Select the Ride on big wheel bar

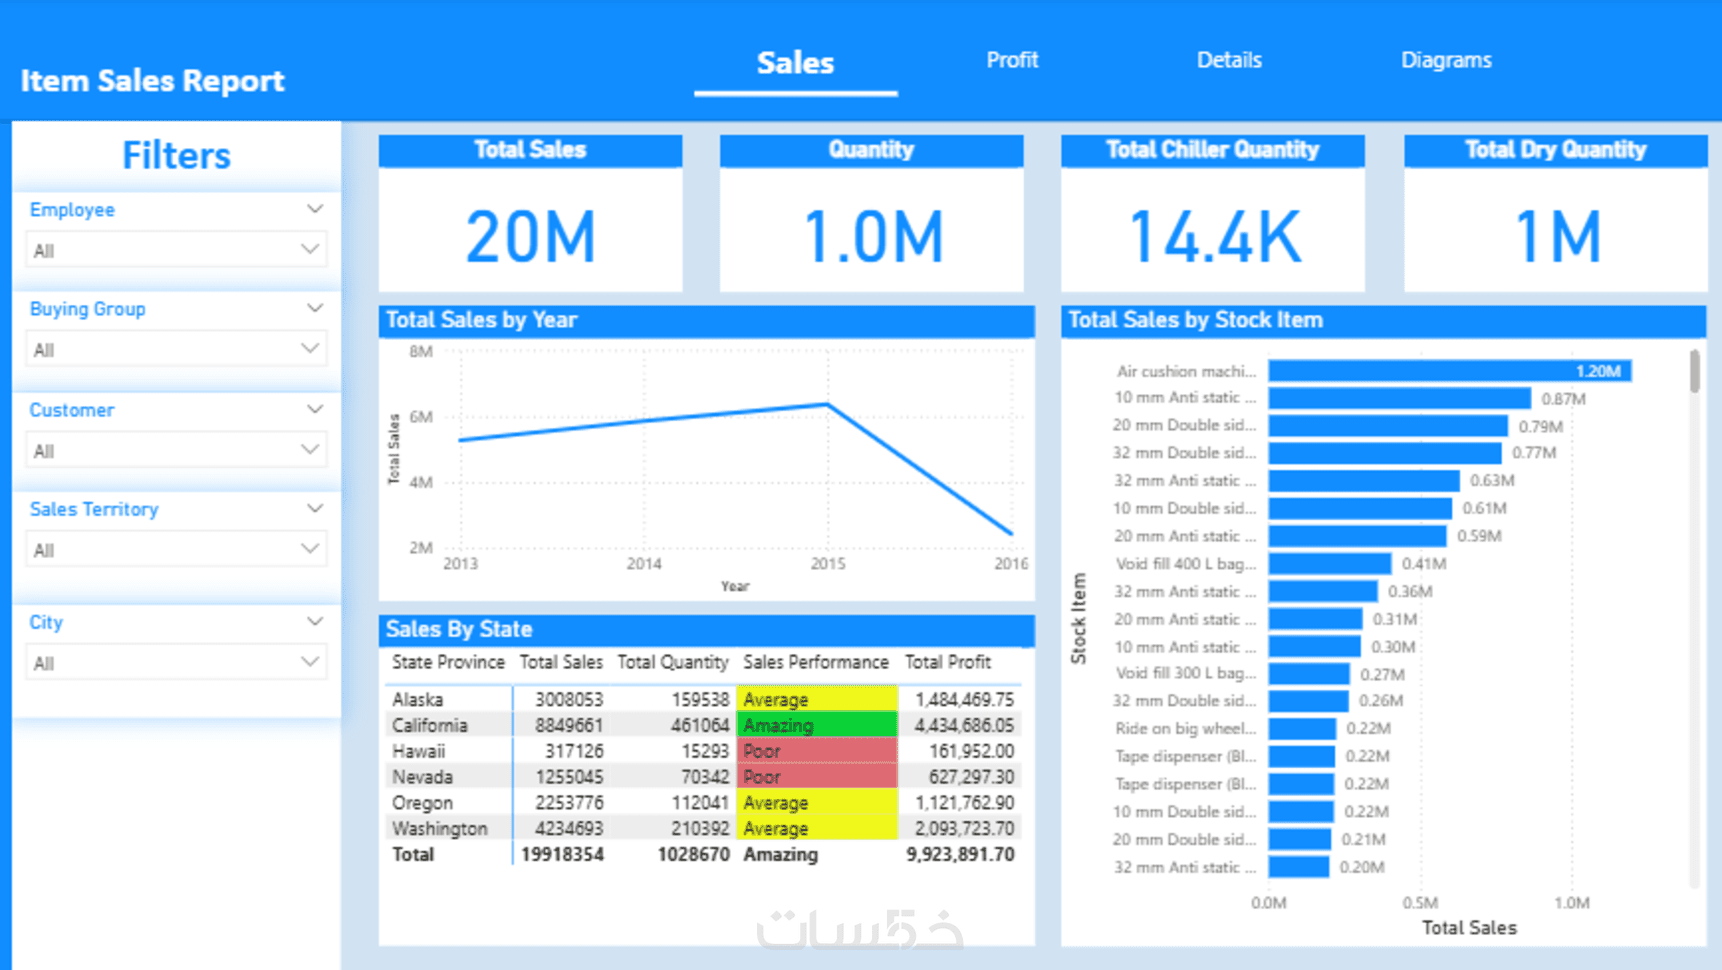[x=1302, y=729]
